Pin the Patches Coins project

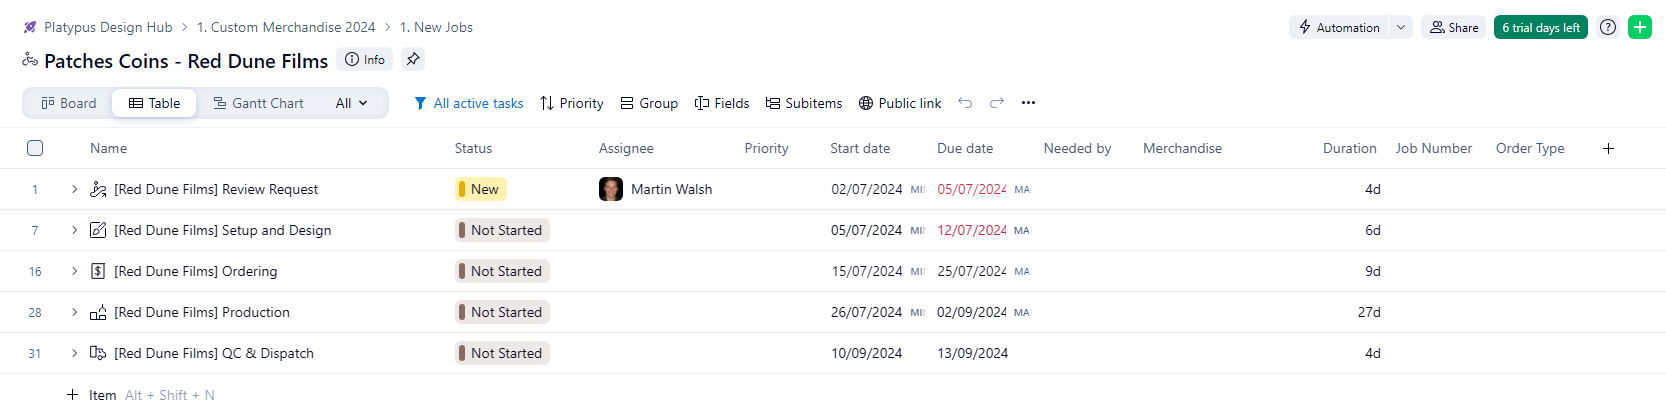[x=413, y=60]
